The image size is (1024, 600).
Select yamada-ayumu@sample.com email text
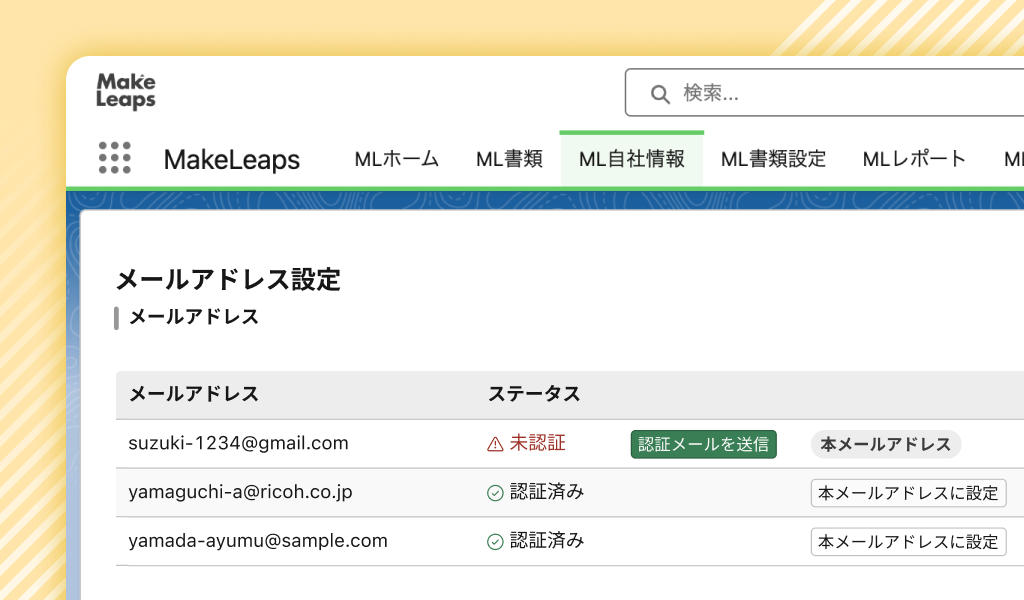click(258, 541)
